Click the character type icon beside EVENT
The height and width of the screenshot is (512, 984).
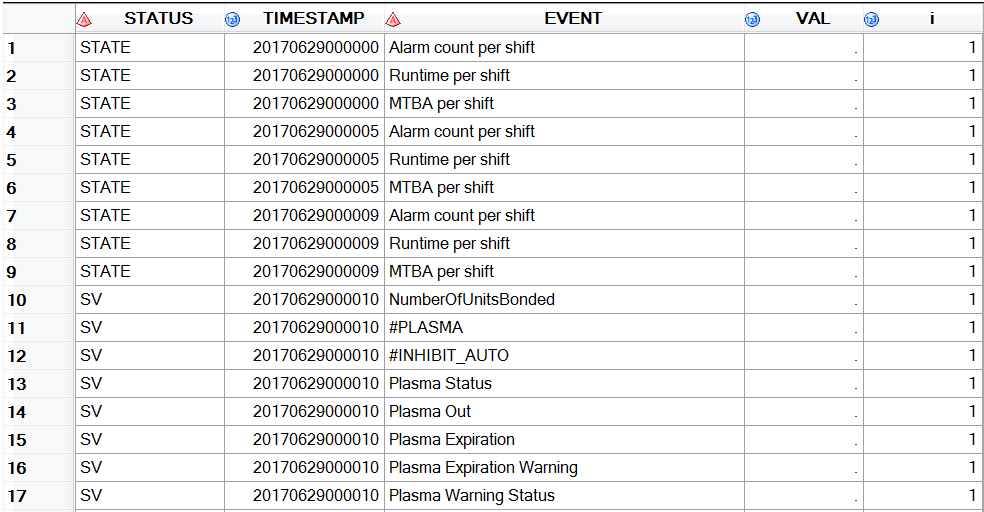[x=393, y=19]
